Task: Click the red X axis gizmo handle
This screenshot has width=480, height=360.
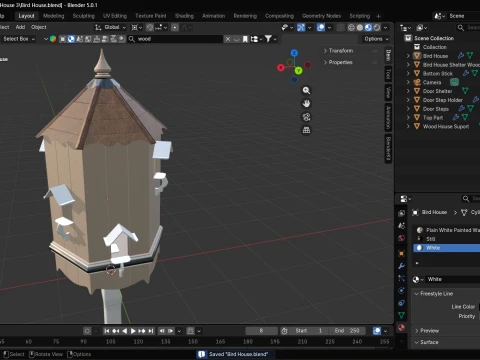Action: pyautogui.click(x=281, y=68)
